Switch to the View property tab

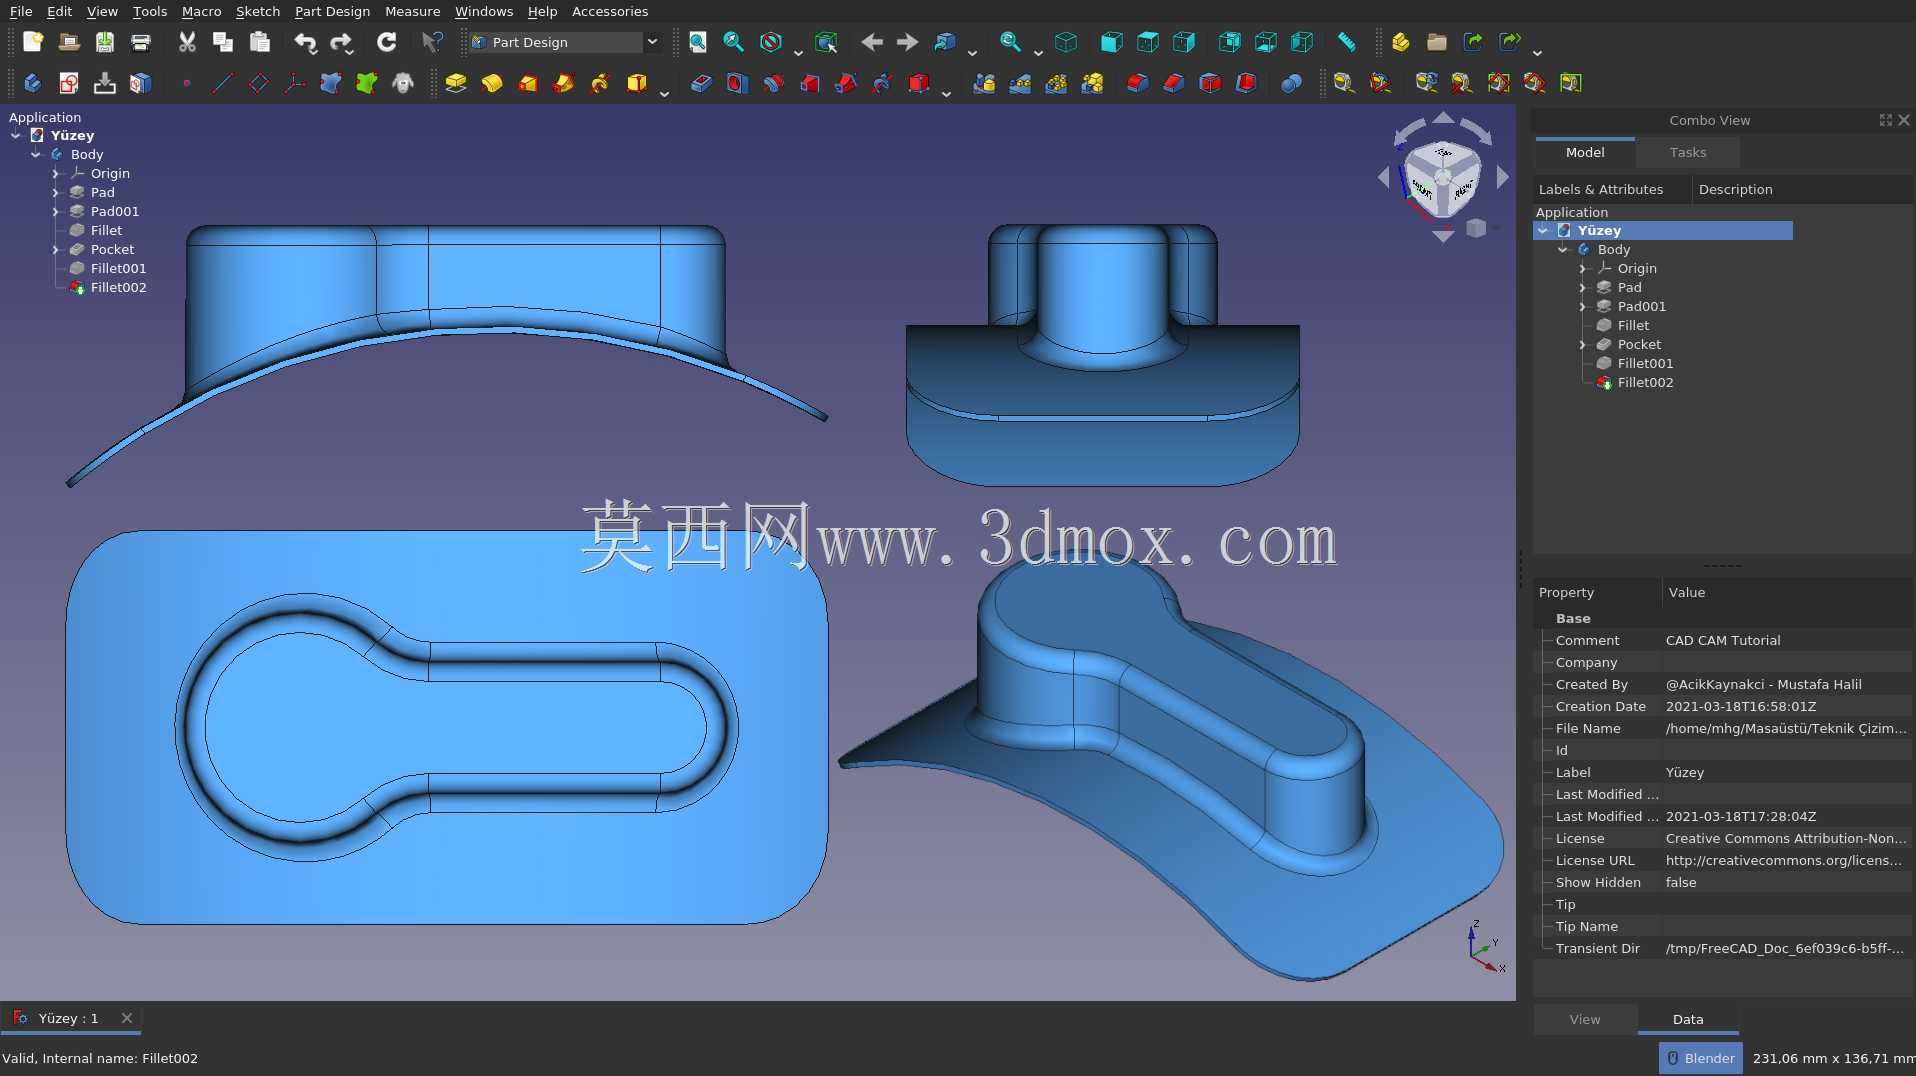1585,1020
